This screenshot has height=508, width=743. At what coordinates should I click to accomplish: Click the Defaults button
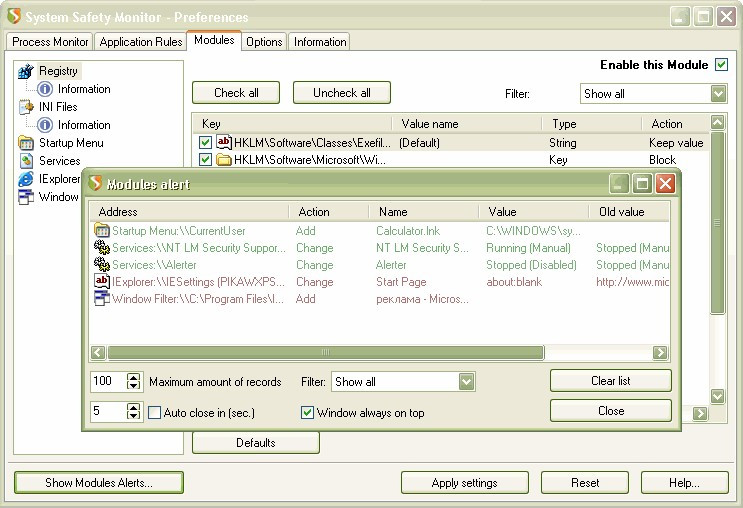255,443
